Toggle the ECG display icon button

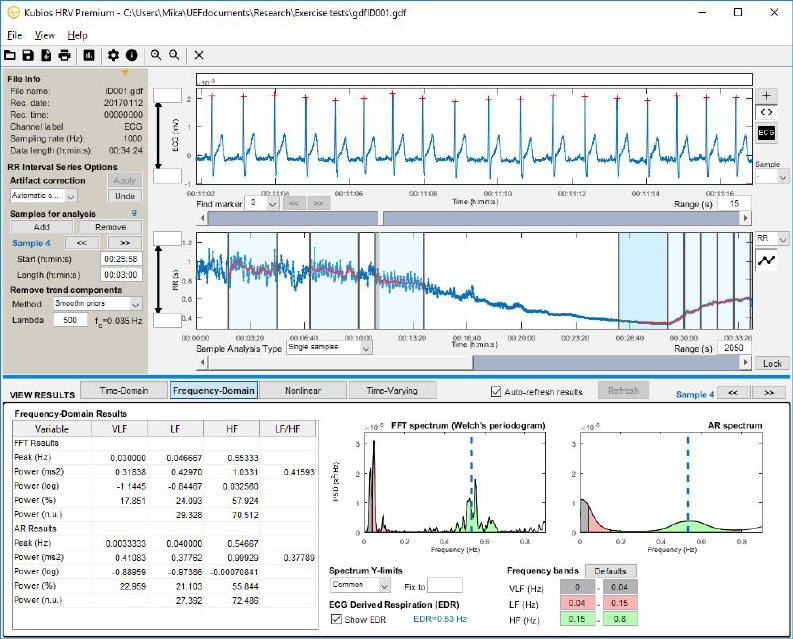tap(766, 132)
